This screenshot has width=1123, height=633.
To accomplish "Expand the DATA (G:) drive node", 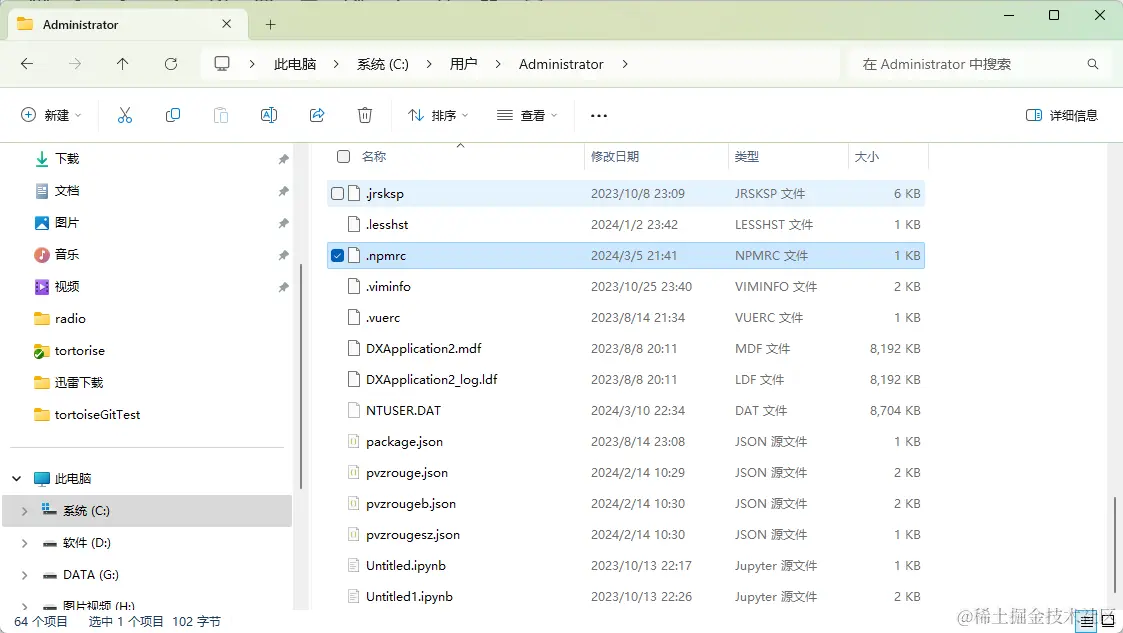I will point(24,575).
